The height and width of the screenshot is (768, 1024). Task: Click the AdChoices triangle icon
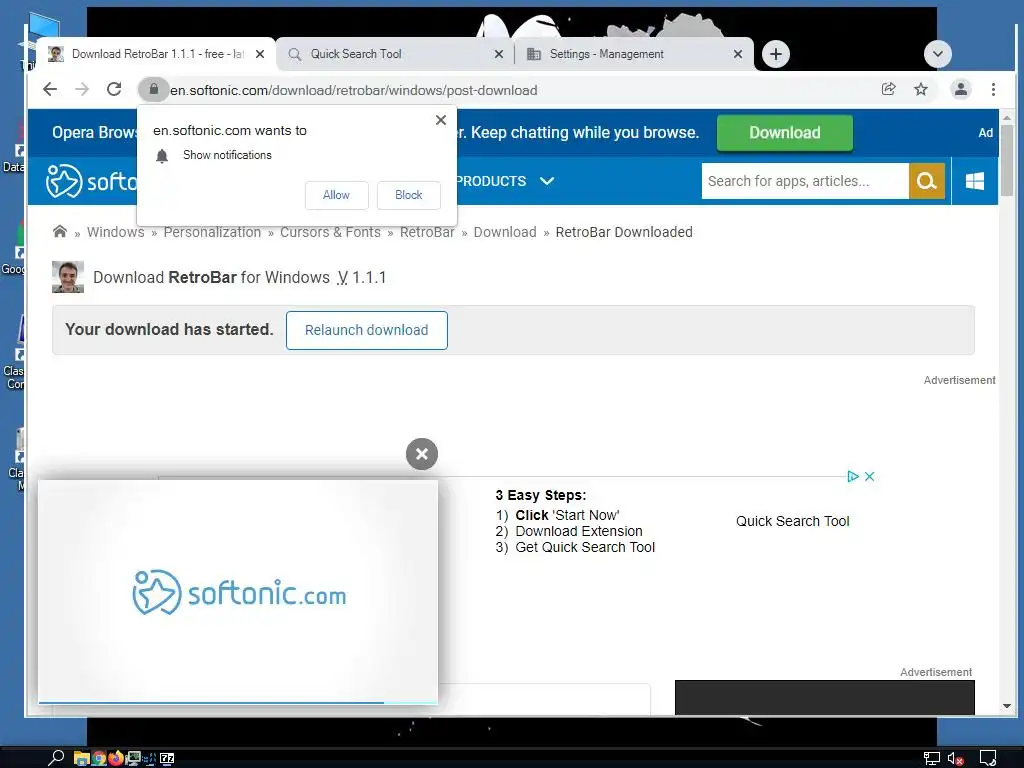point(852,477)
